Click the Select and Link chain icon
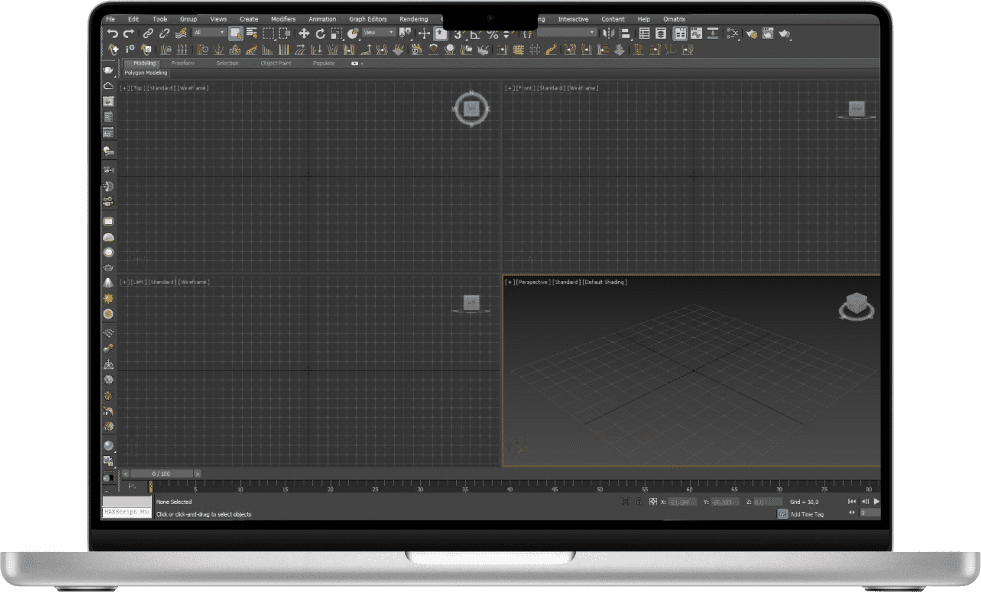 [x=147, y=33]
